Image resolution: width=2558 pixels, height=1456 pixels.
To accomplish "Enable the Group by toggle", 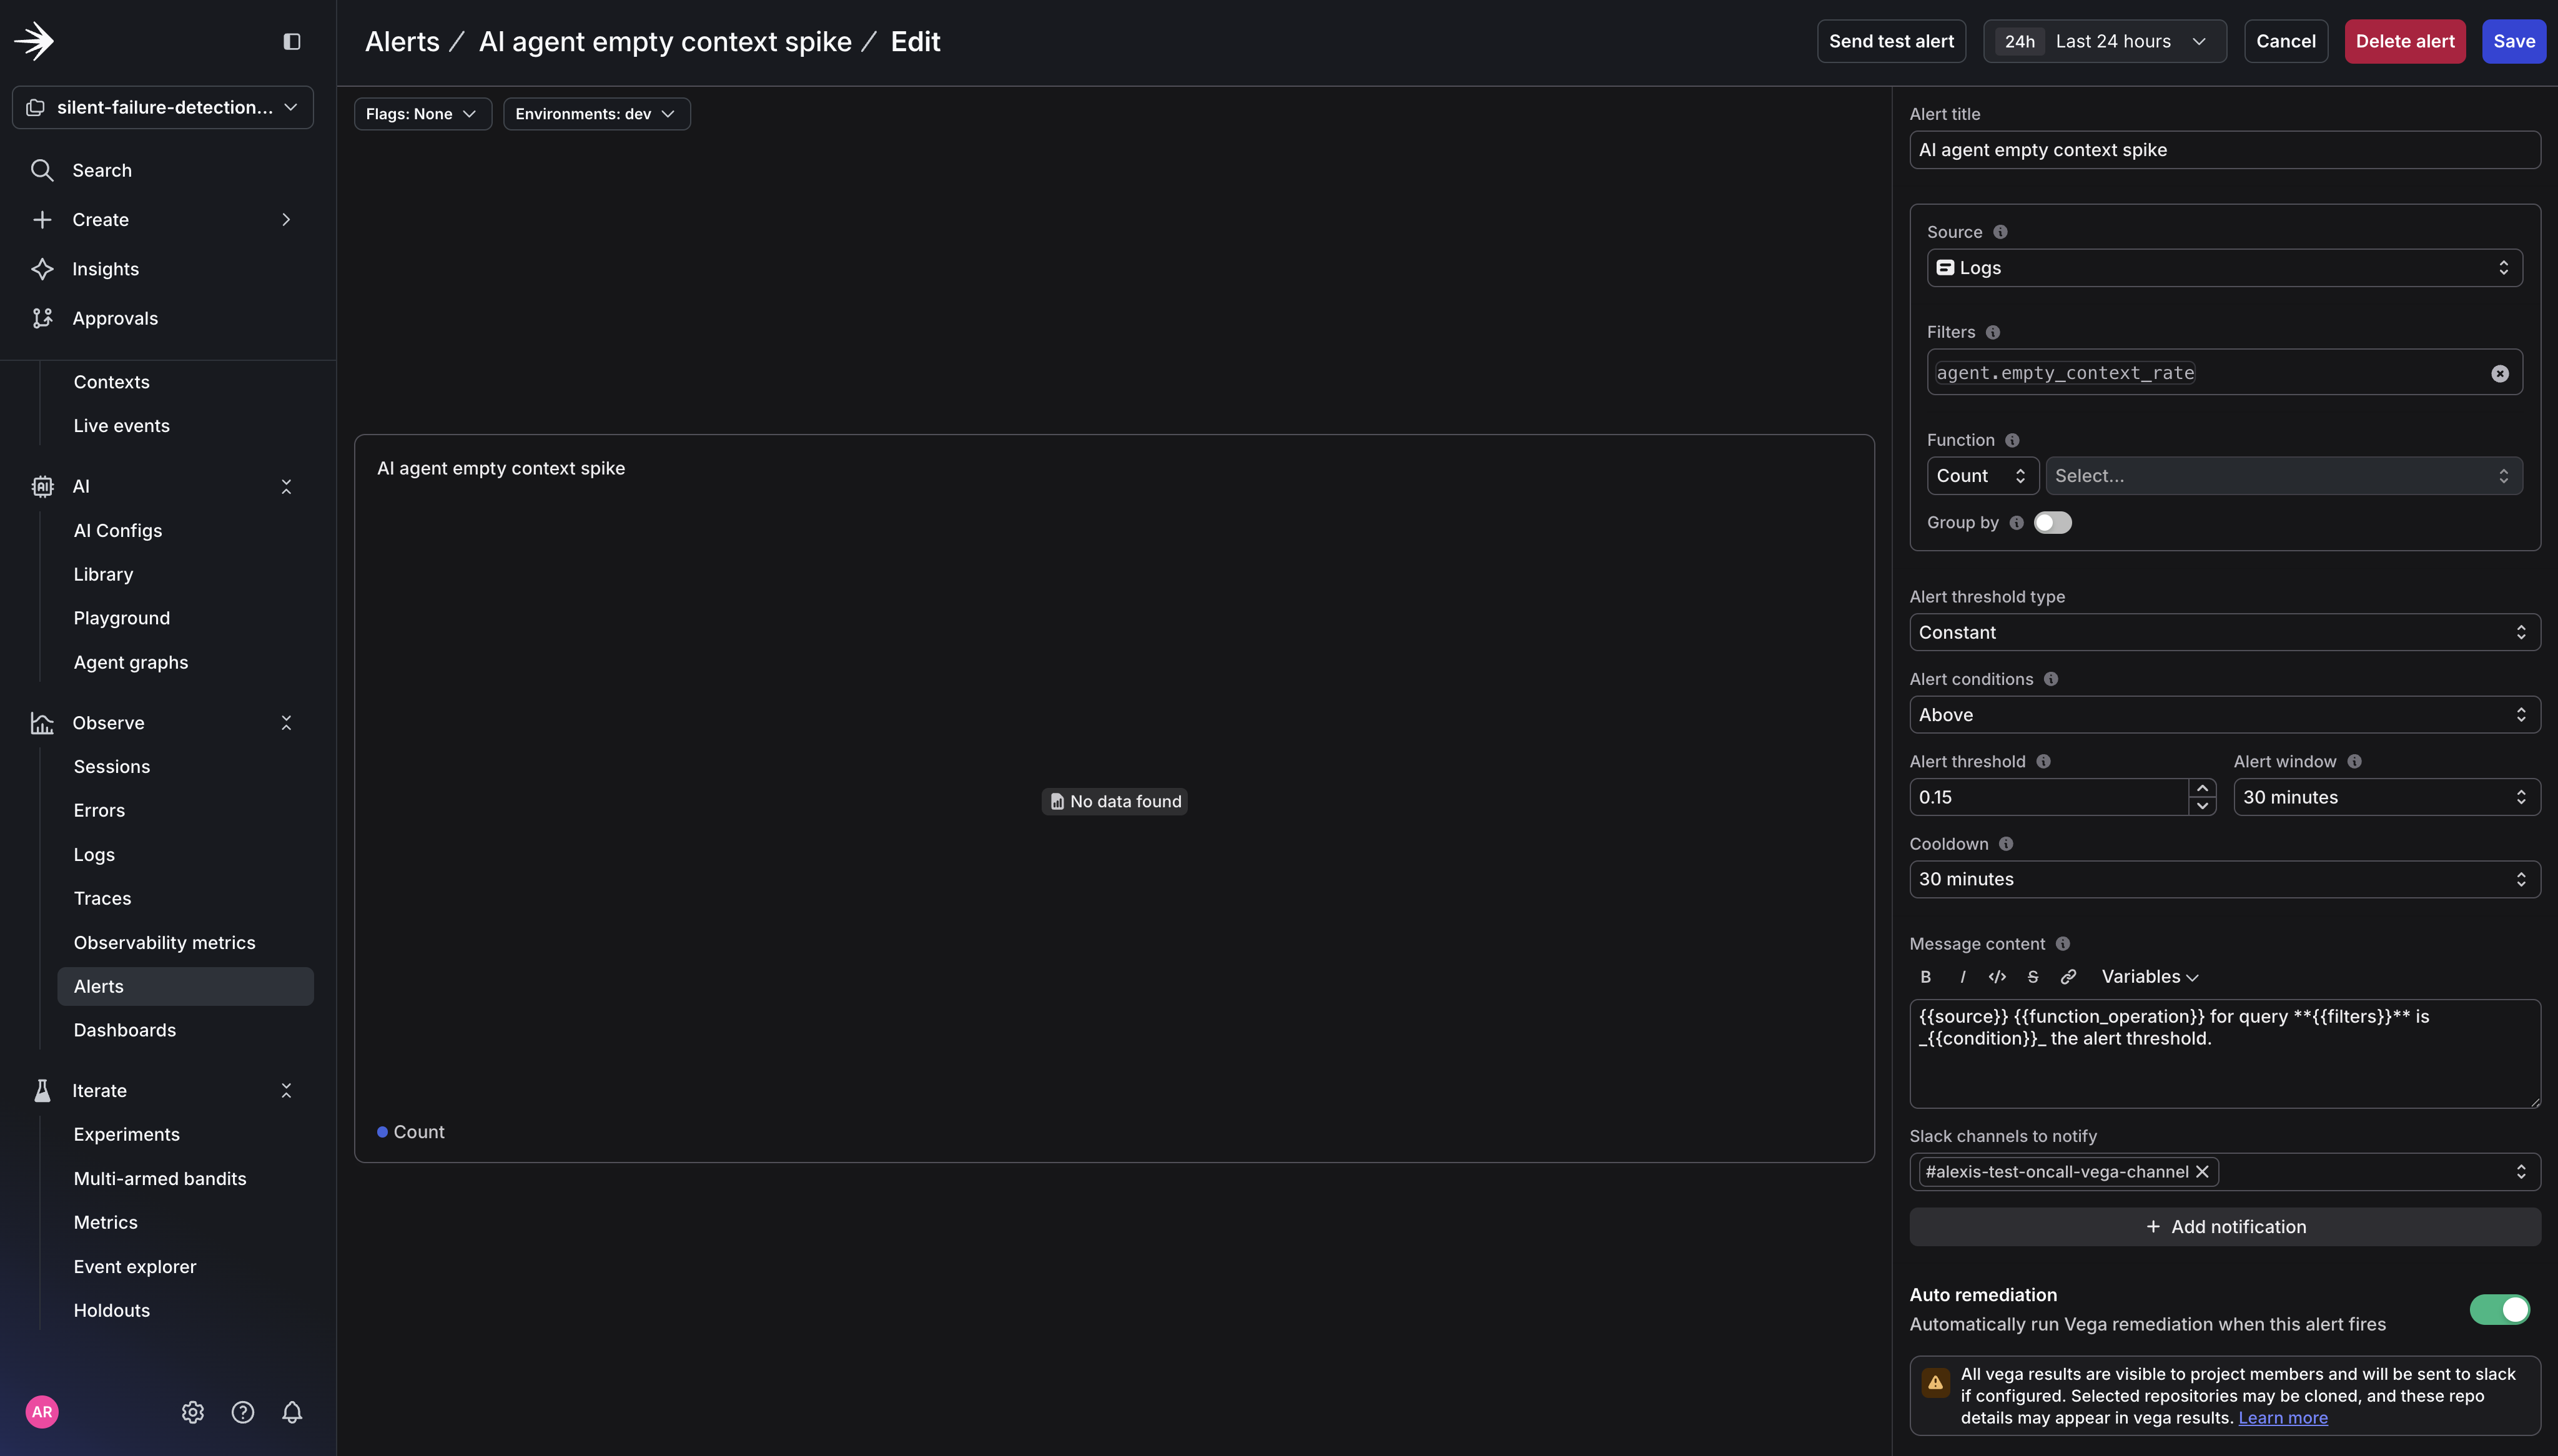I will coord(2053,522).
